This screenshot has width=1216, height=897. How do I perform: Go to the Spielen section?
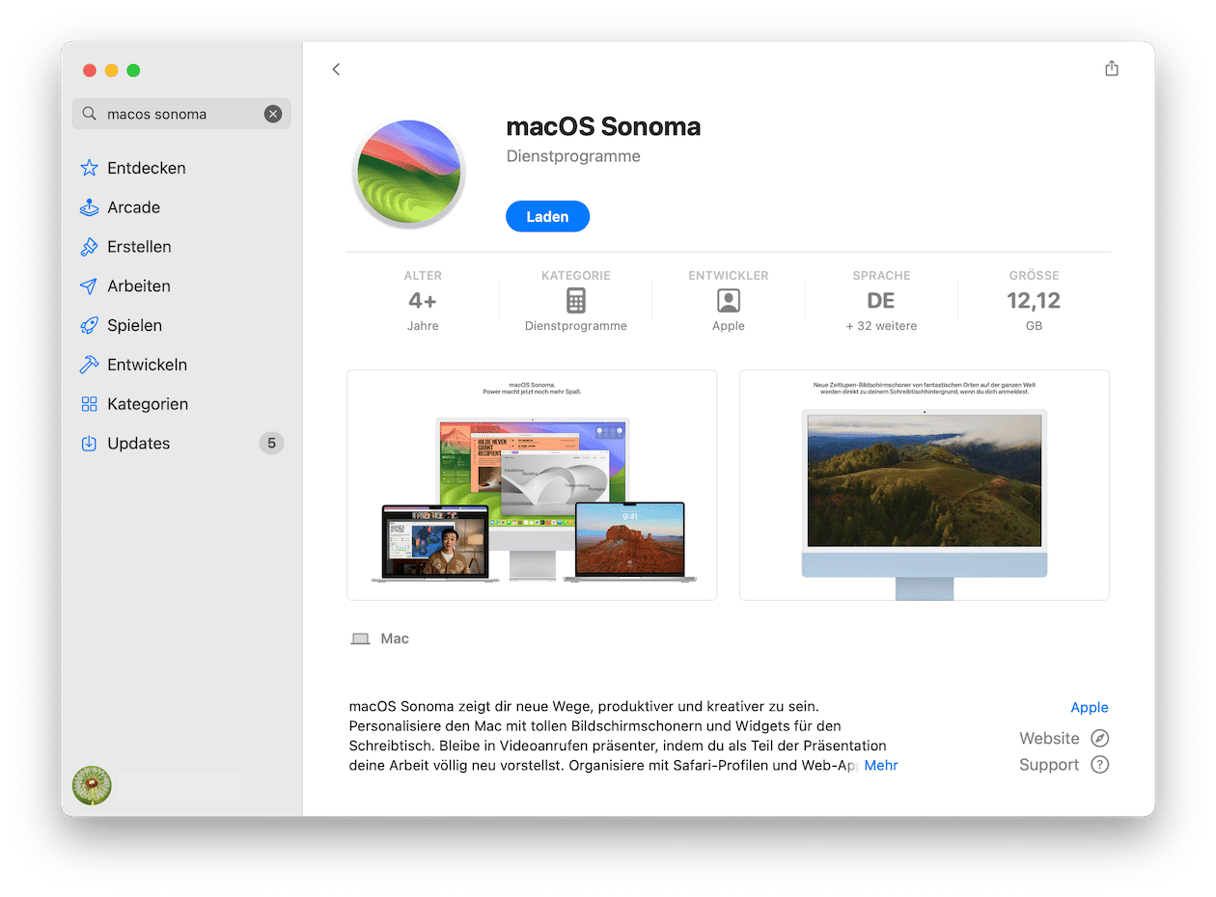pyautogui.click(x=135, y=325)
